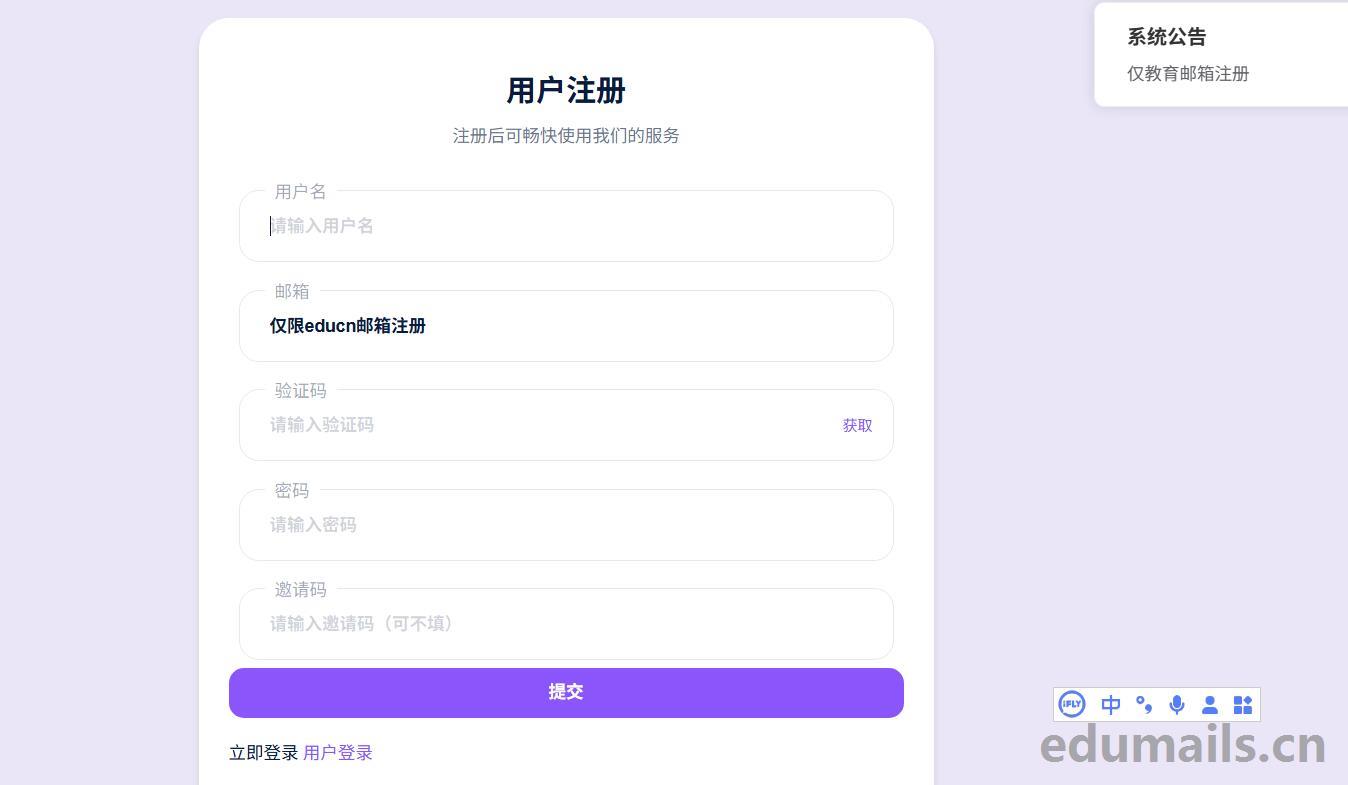Screen dimensions: 1348x785
Task: Click the iFLY input method logo
Action: (x=1072, y=705)
